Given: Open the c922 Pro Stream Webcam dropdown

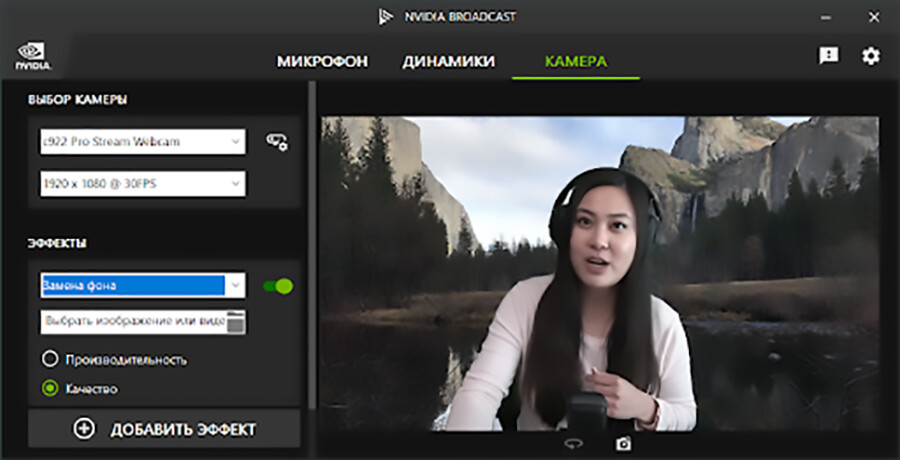Looking at the screenshot, I should pos(143,141).
